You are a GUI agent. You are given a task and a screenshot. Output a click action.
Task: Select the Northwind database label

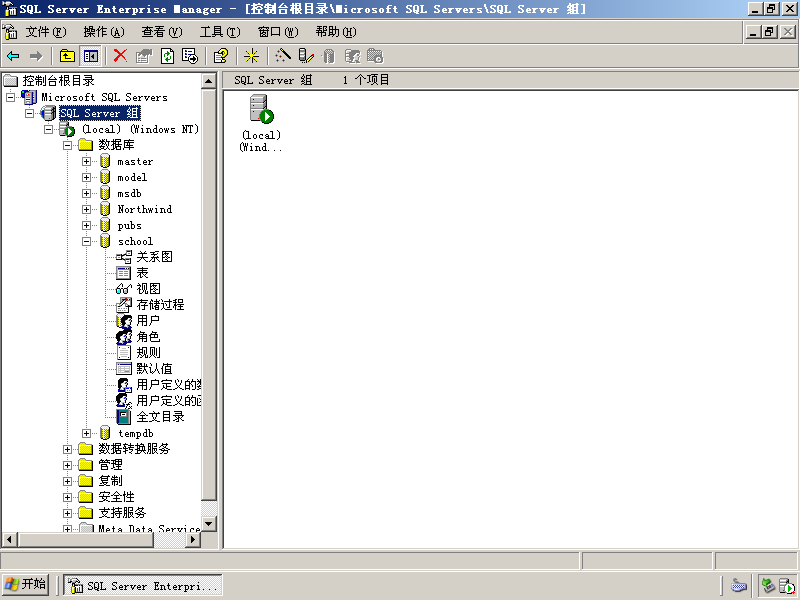[x=144, y=209]
